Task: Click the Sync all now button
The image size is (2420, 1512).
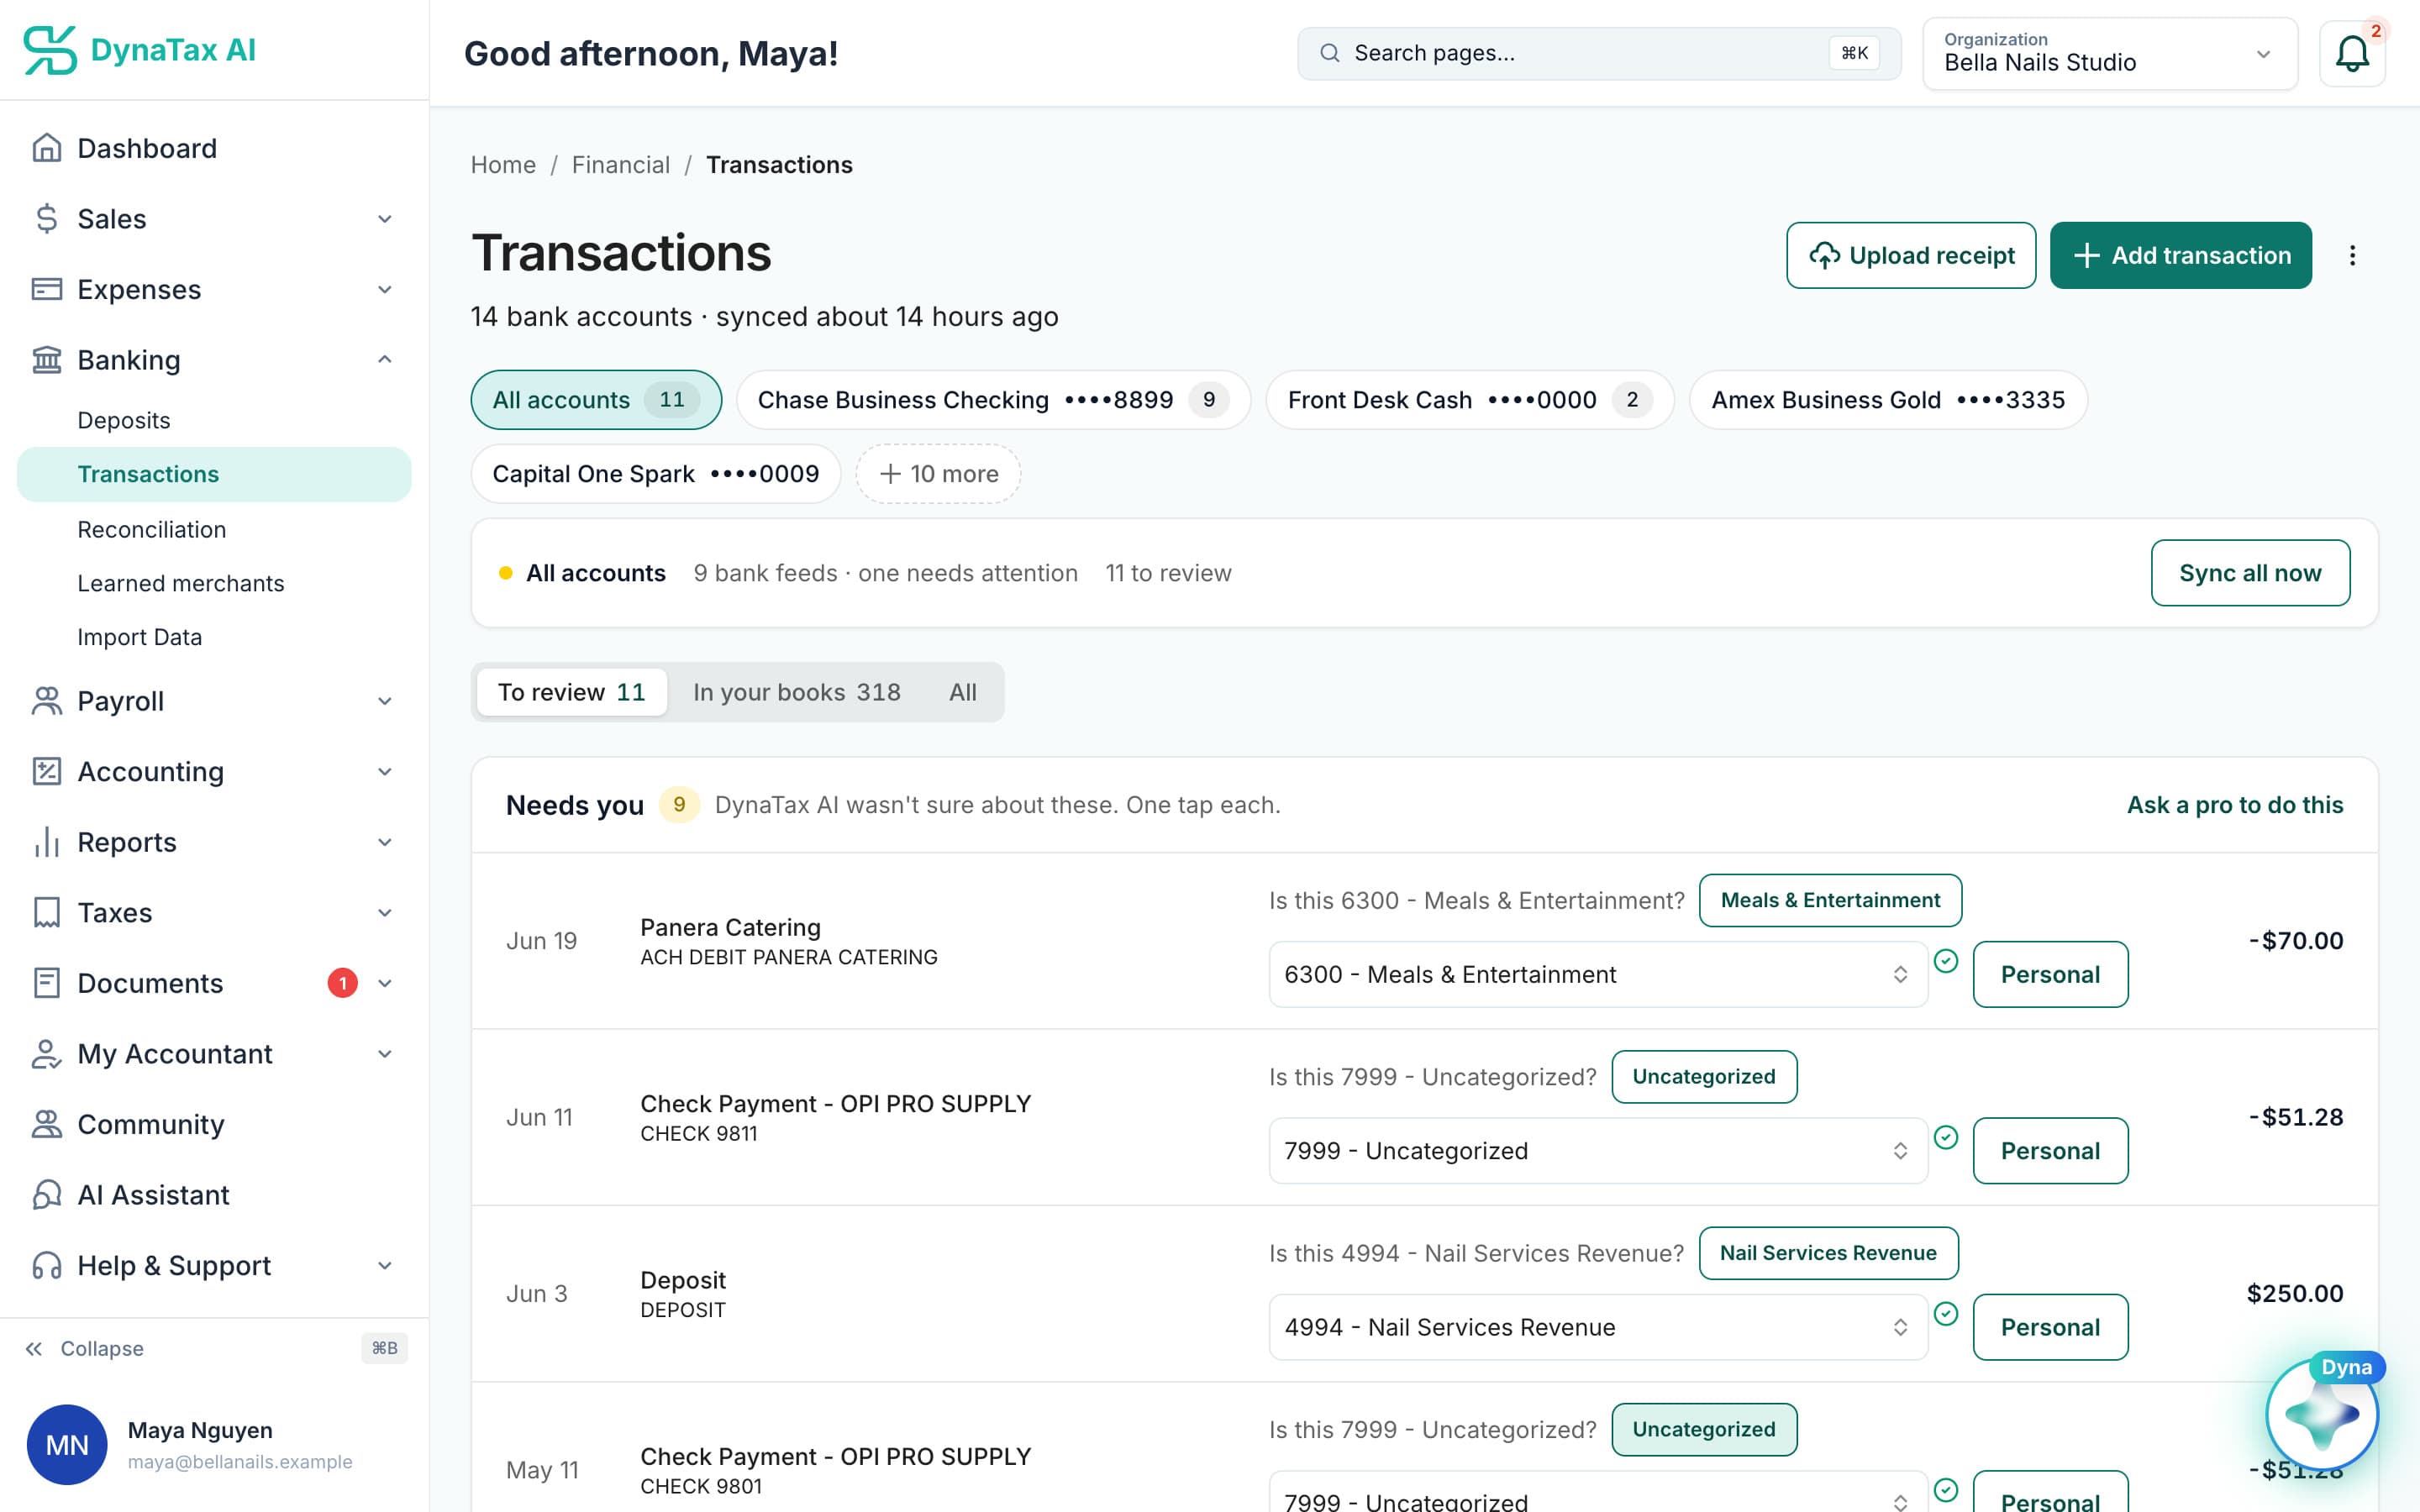Action: [2250, 573]
